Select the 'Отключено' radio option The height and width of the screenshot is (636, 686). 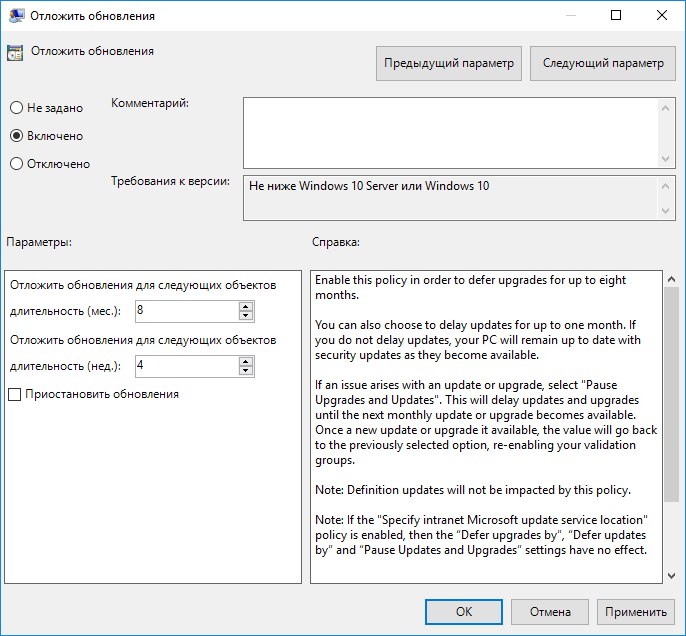pyautogui.click(x=49, y=164)
